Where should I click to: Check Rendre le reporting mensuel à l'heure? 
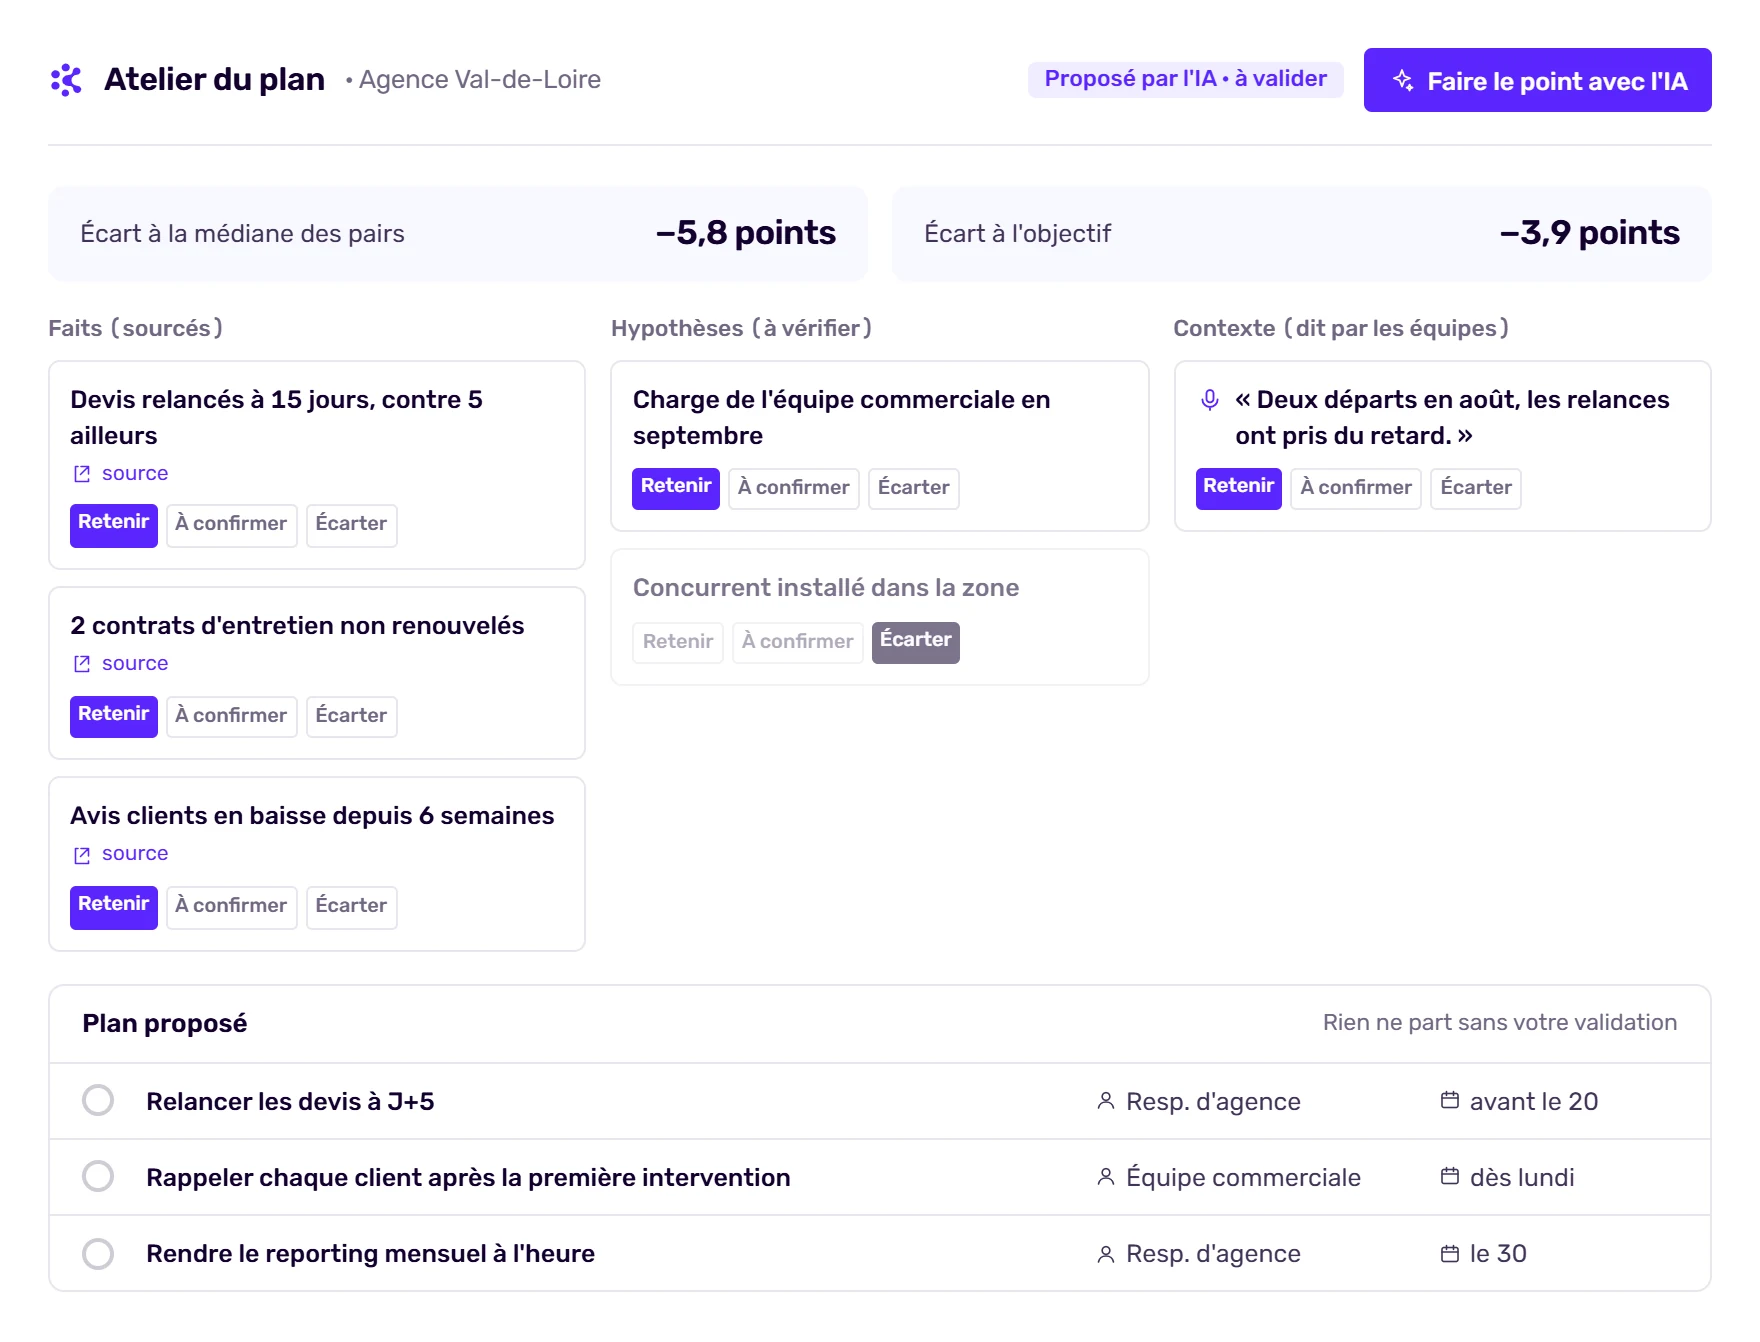click(x=98, y=1253)
